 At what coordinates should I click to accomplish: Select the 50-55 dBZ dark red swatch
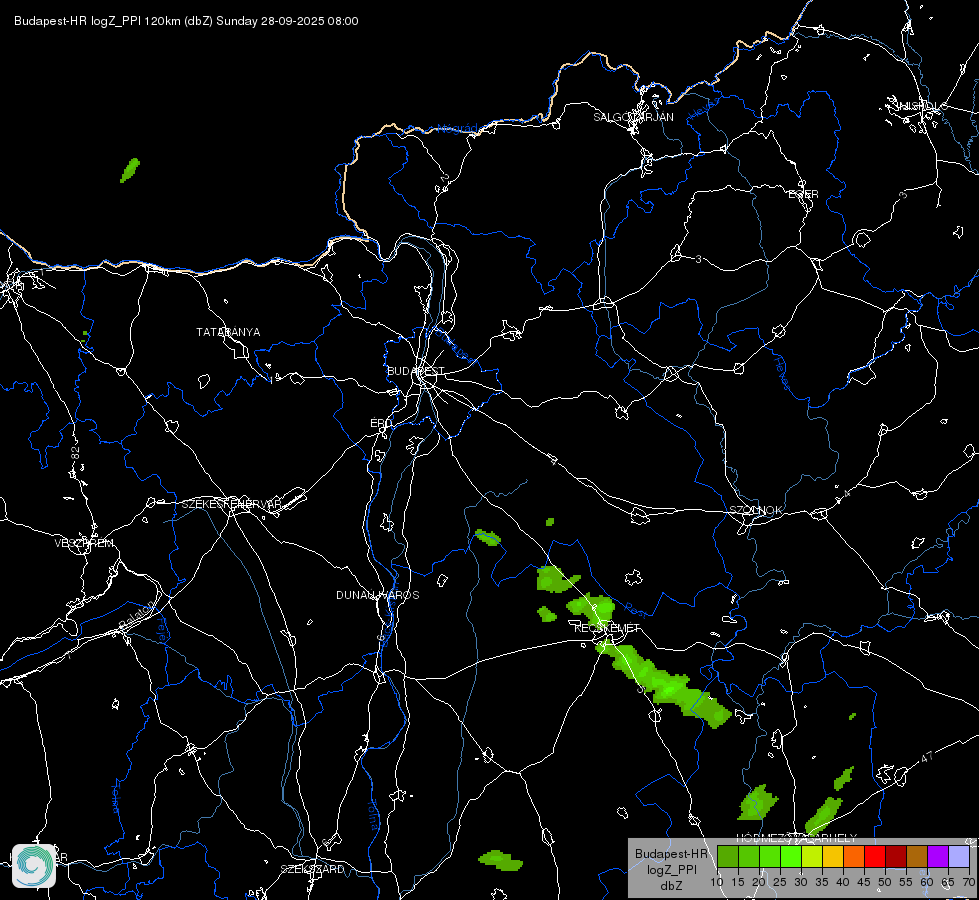tap(895, 856)
